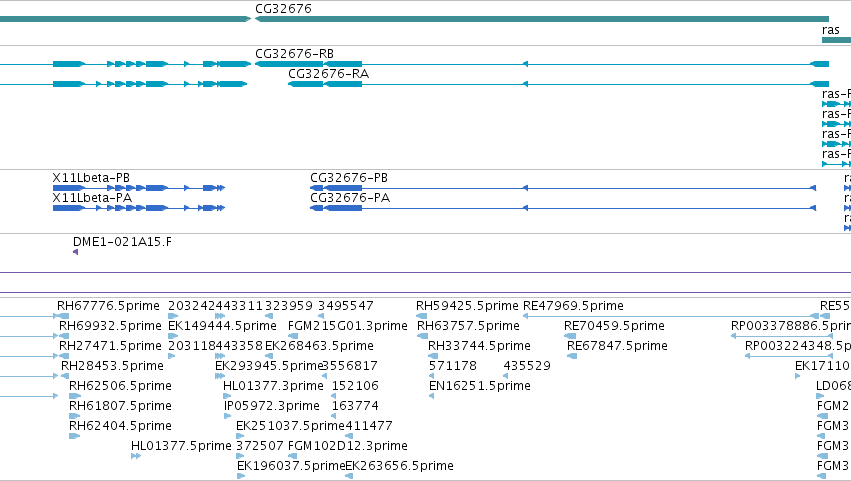Select EST EK149444.5prime
Screen dimensions: 851x481
pos(223,326)
